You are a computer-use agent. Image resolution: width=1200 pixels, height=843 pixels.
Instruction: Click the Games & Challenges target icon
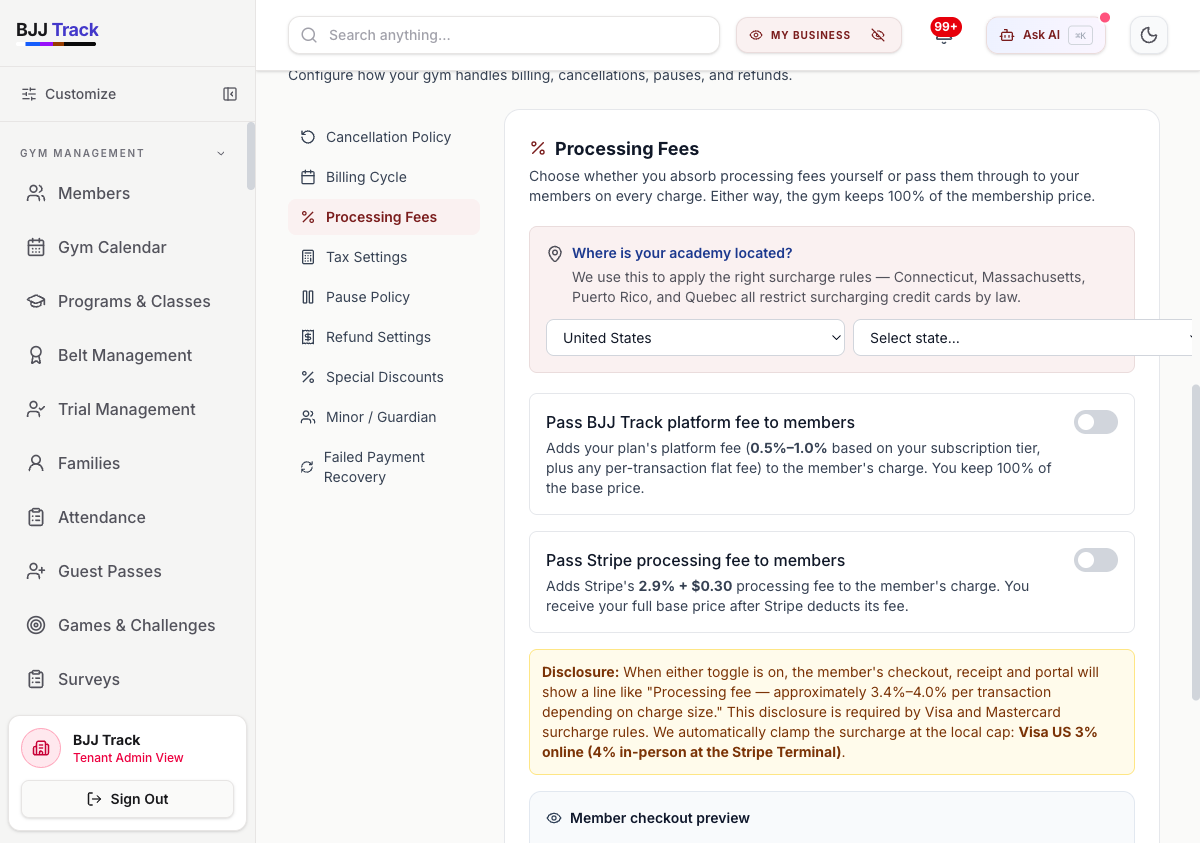pos(36,625)
